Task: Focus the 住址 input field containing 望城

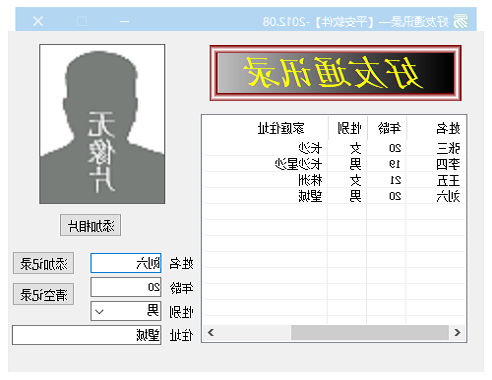Action: pos(87,335)
